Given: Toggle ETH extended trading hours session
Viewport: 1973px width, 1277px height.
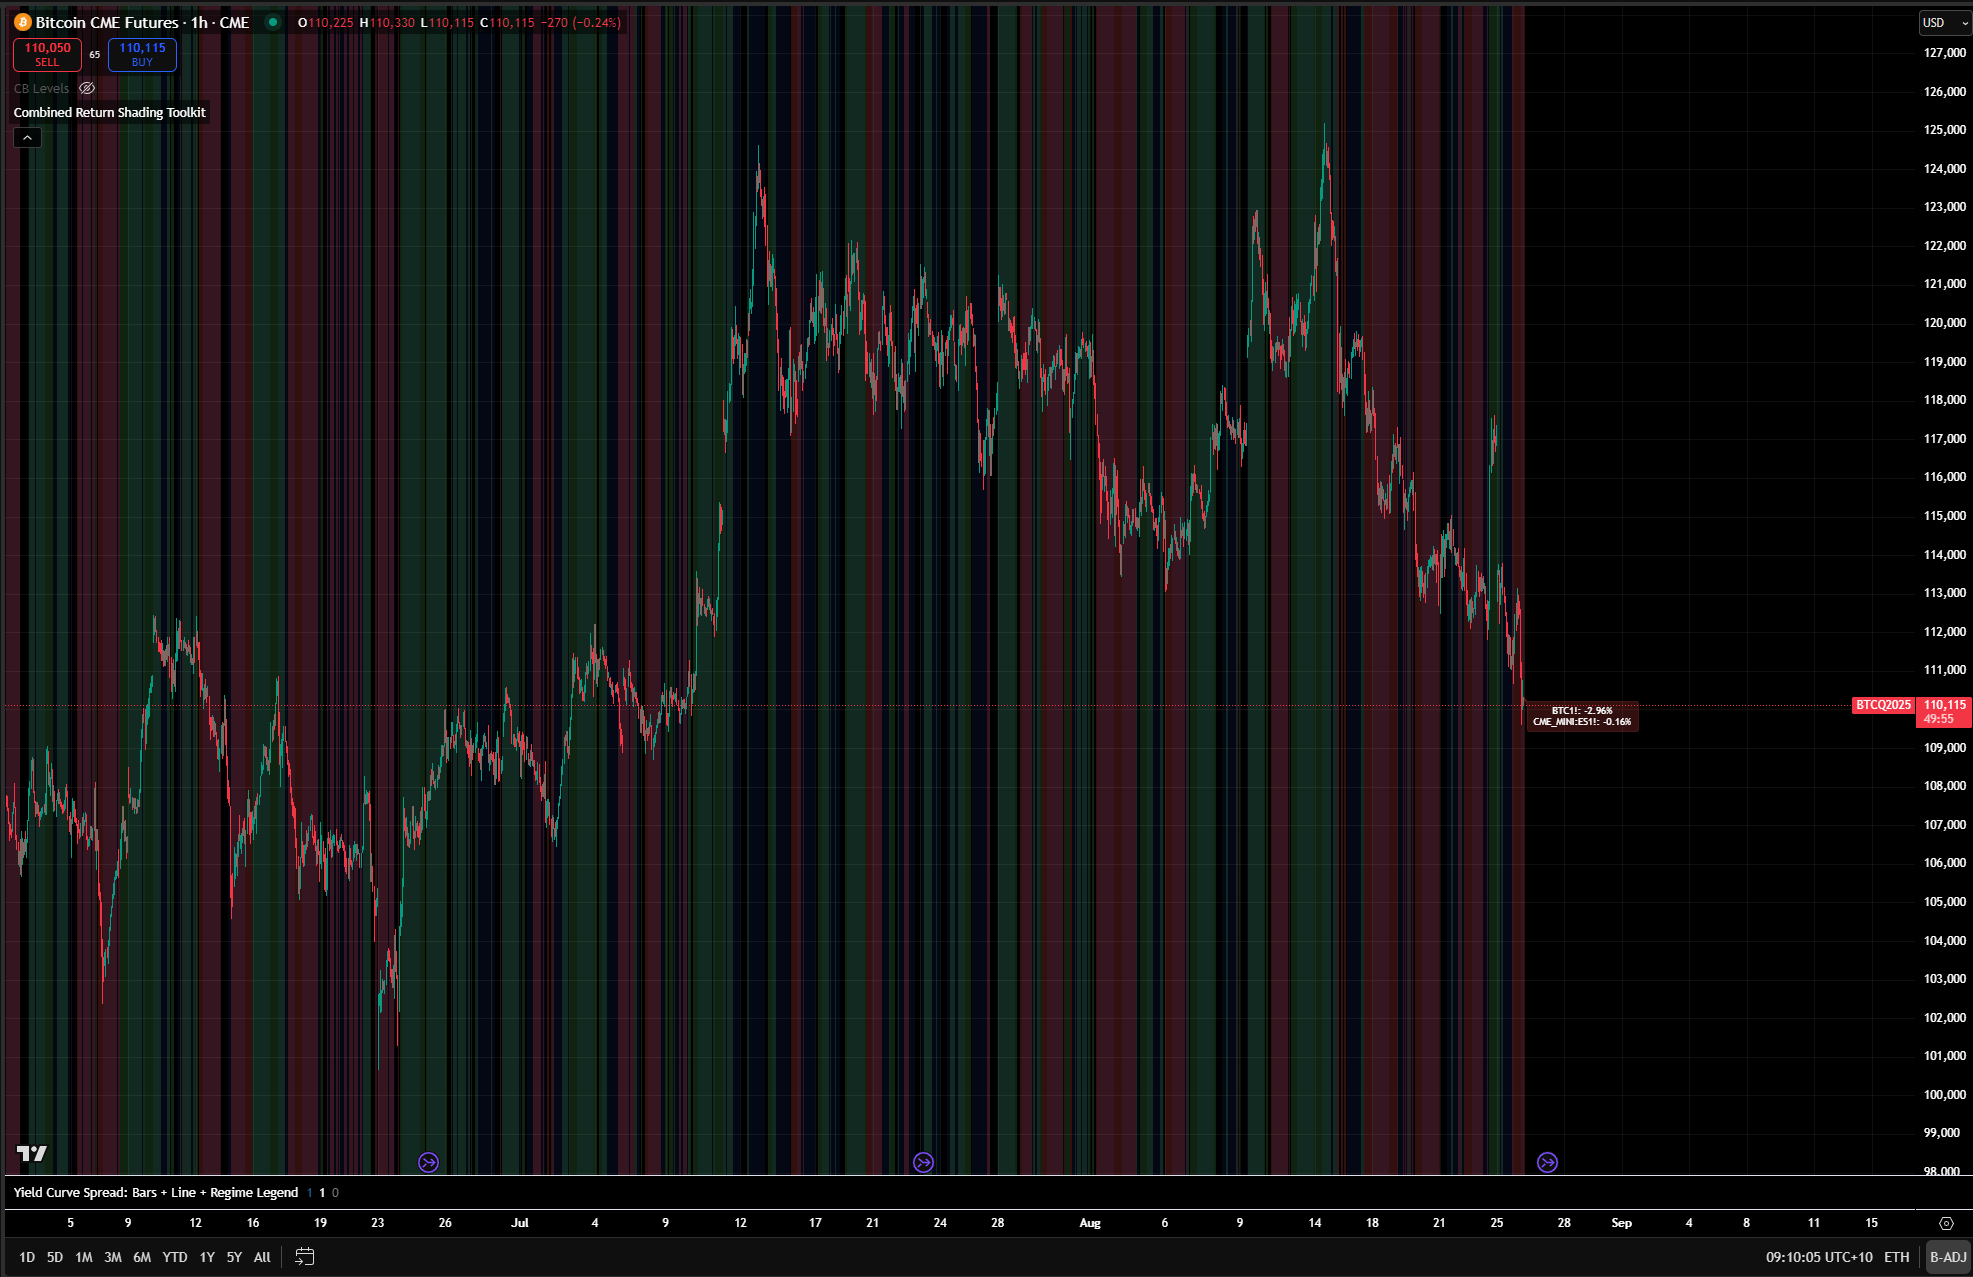Looking at the screenshot, I should (1896, 1257).
